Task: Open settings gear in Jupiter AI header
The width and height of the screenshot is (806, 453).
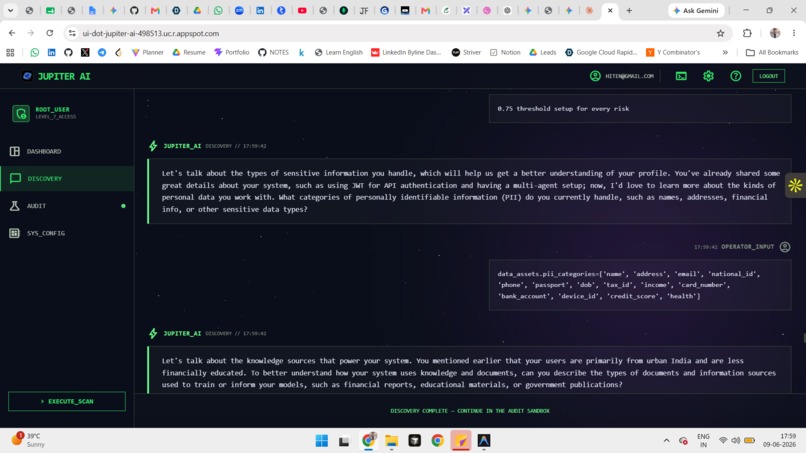Action: pos(708,76)
